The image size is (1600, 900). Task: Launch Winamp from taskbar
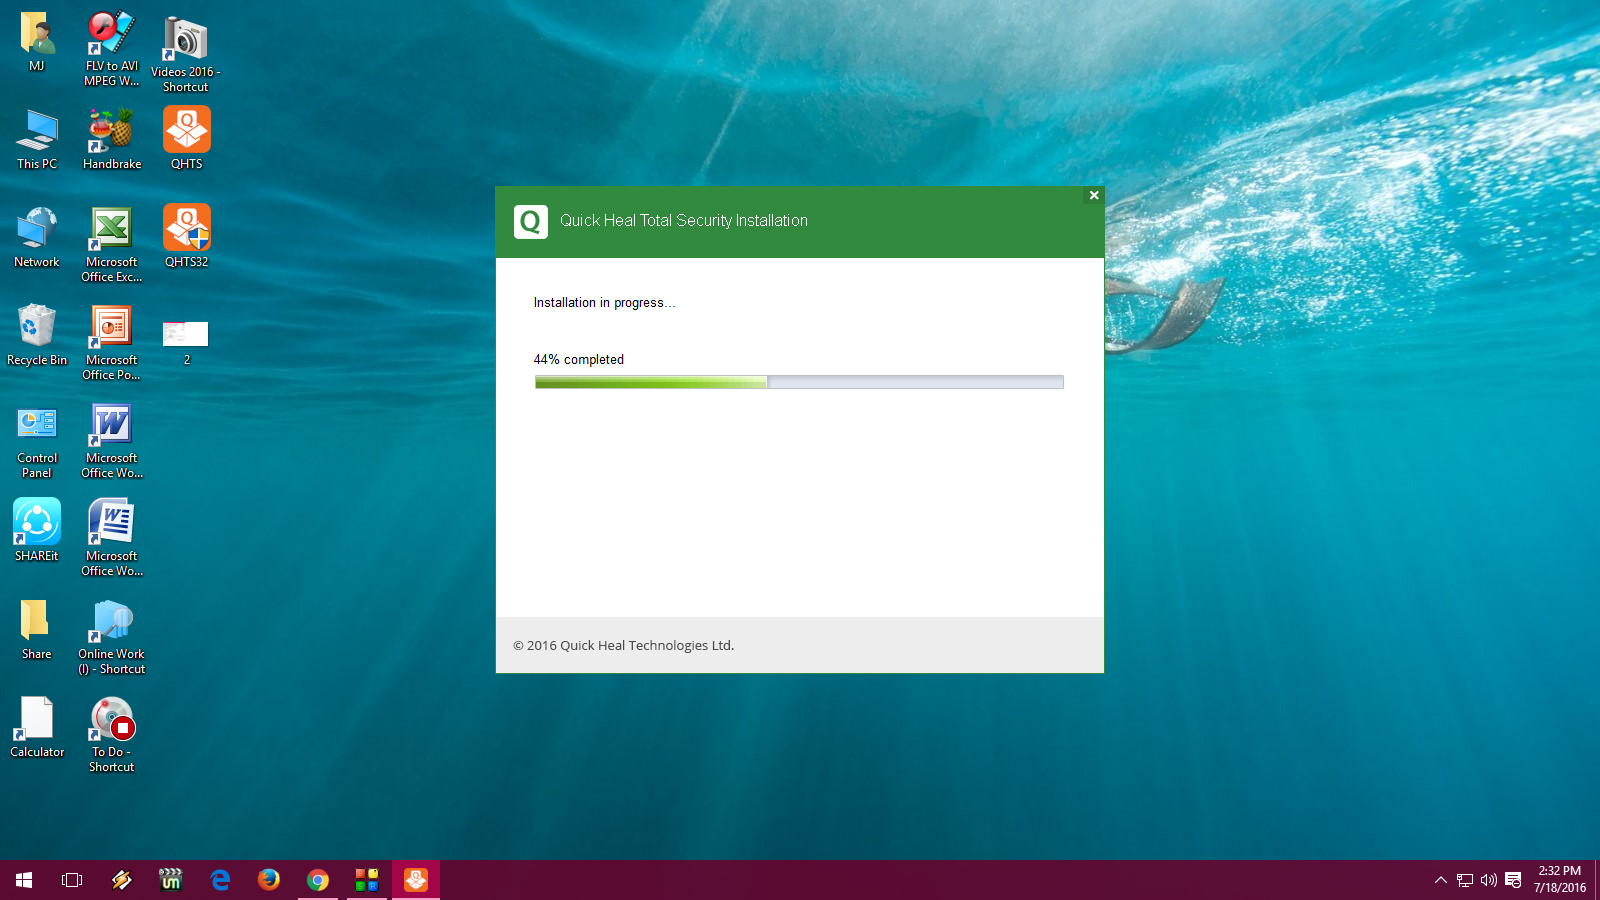[x=121, y=880]
